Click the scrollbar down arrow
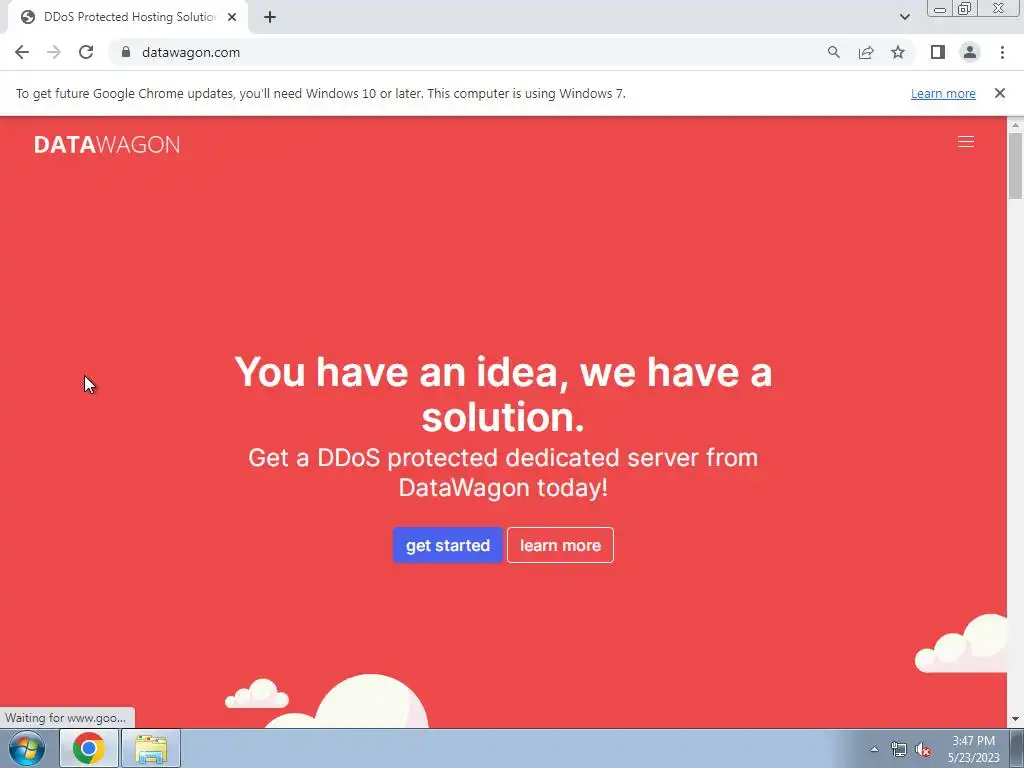Screen dimensions: 1024x768 1015,719
